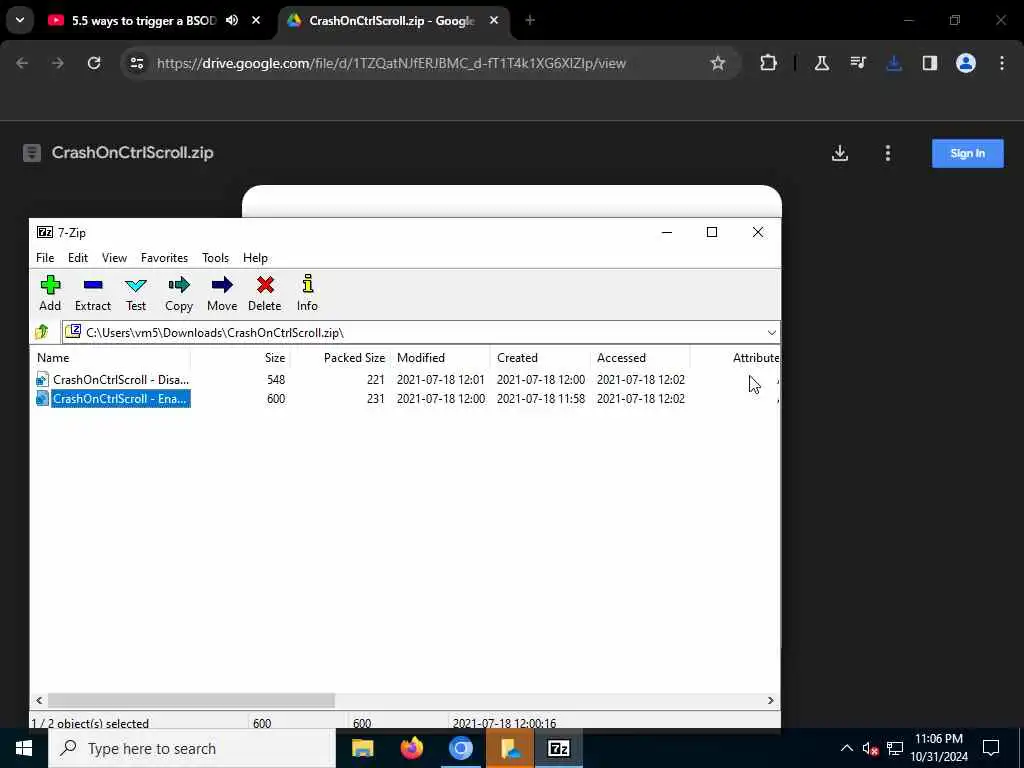Click the 1 / 2 object(s) selected status
1024x768 pixels.
tap(90, 723)
